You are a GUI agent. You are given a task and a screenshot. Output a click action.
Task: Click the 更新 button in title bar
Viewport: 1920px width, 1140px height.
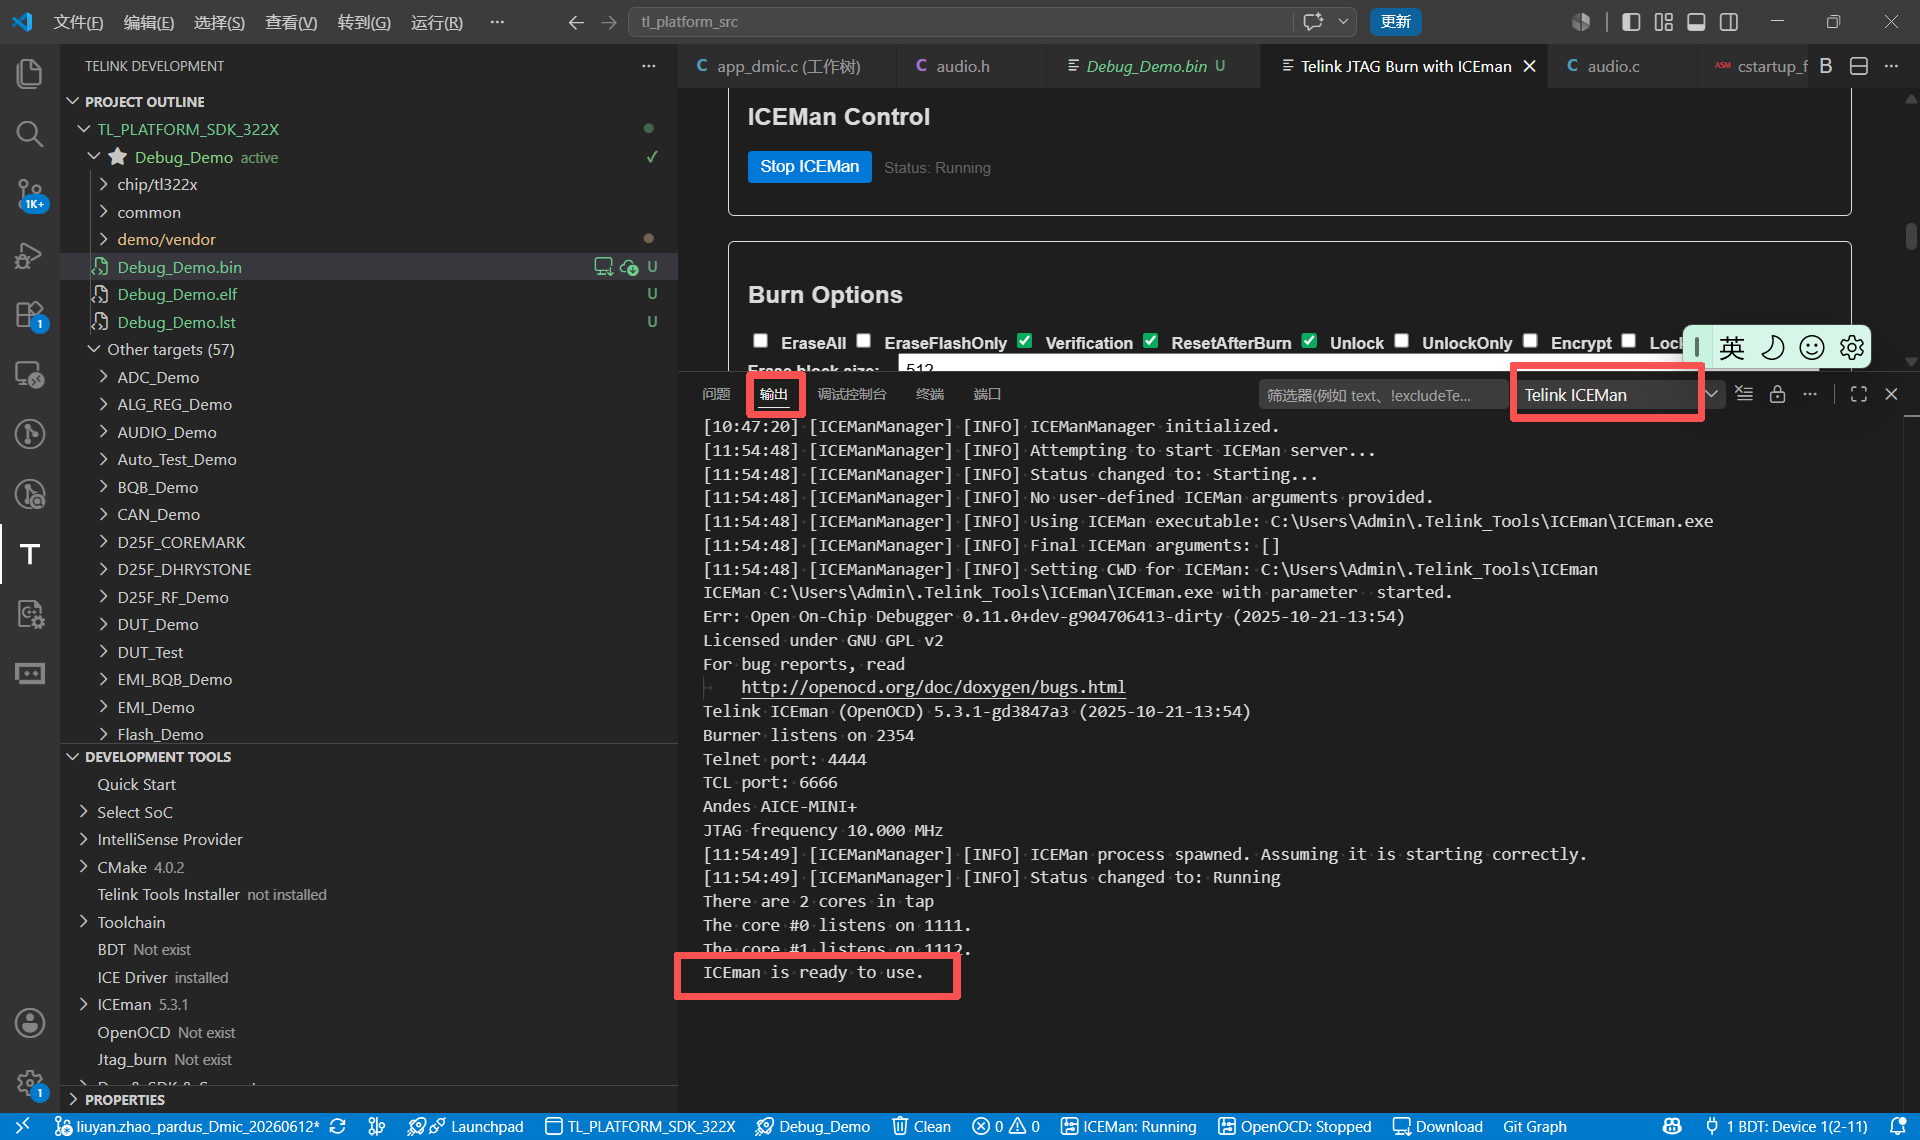(1395, 22)
